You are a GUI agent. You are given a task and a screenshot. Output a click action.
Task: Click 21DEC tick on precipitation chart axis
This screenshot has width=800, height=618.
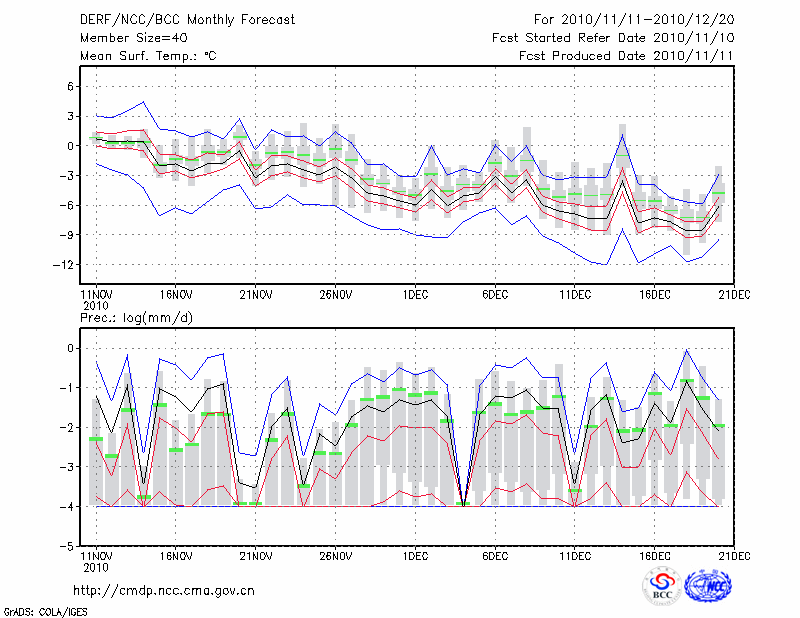[x=735, y=556]
